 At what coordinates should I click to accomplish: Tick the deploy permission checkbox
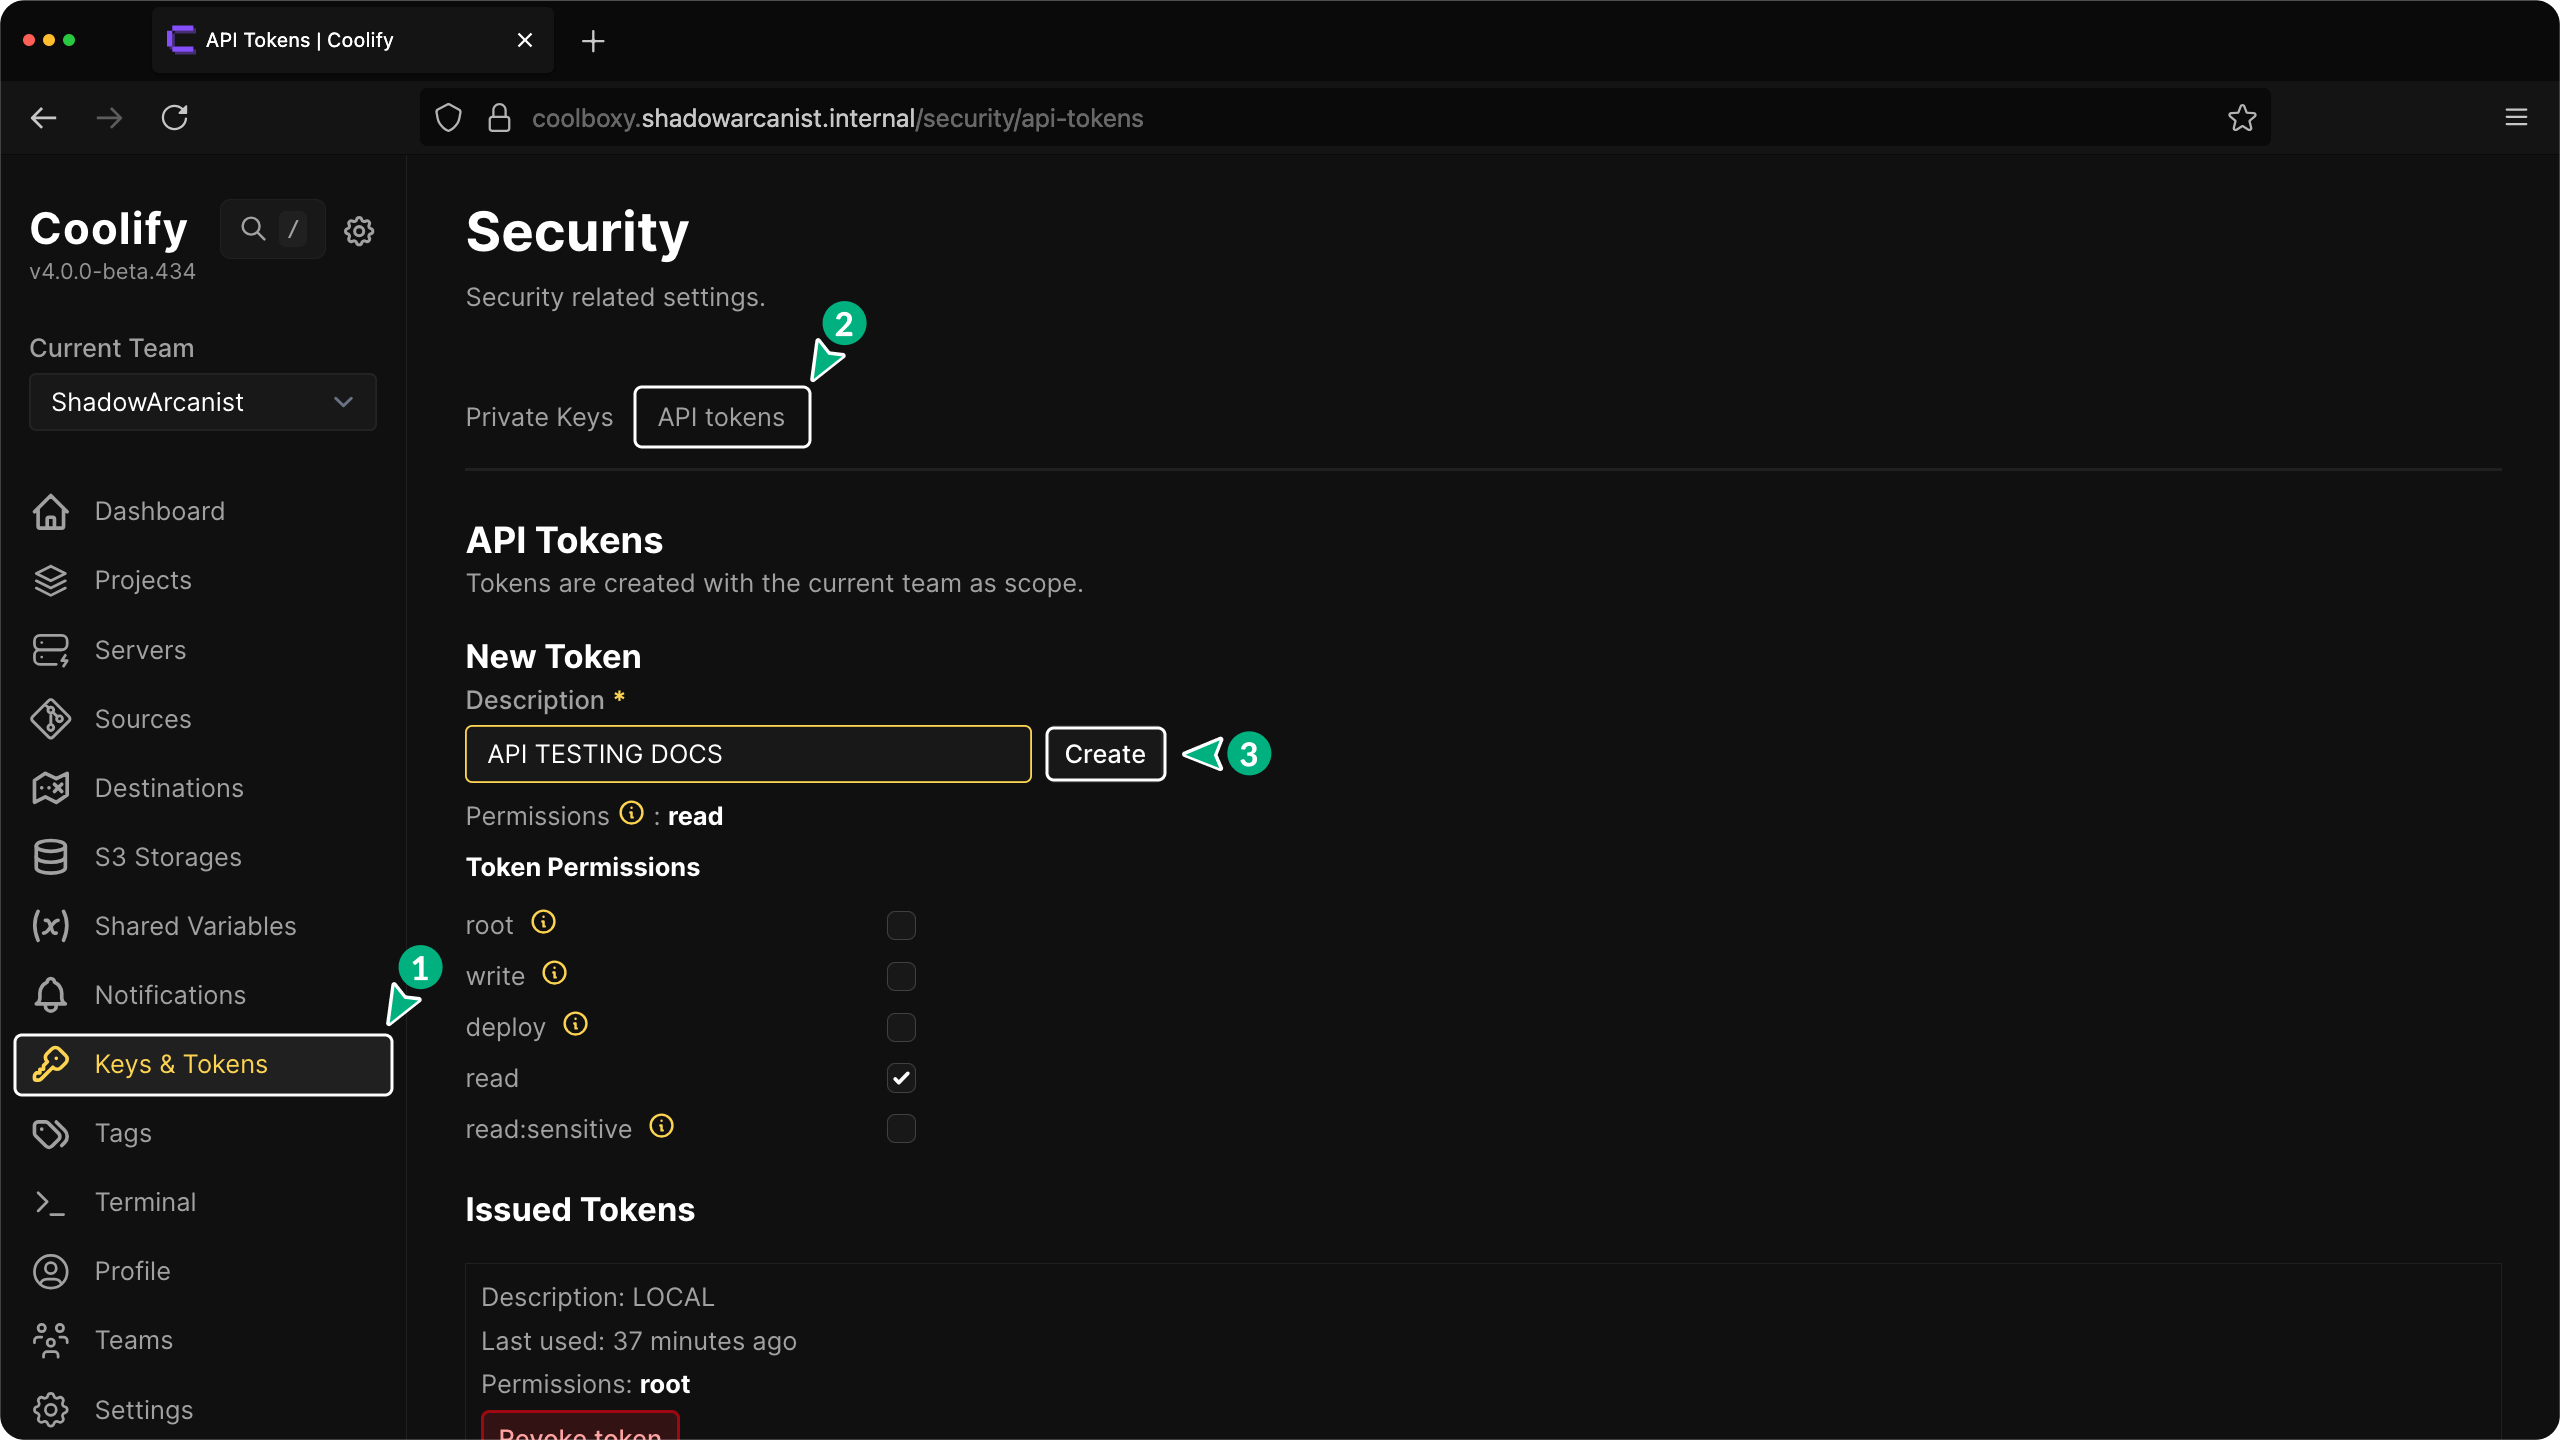(x=901, y=1027)
